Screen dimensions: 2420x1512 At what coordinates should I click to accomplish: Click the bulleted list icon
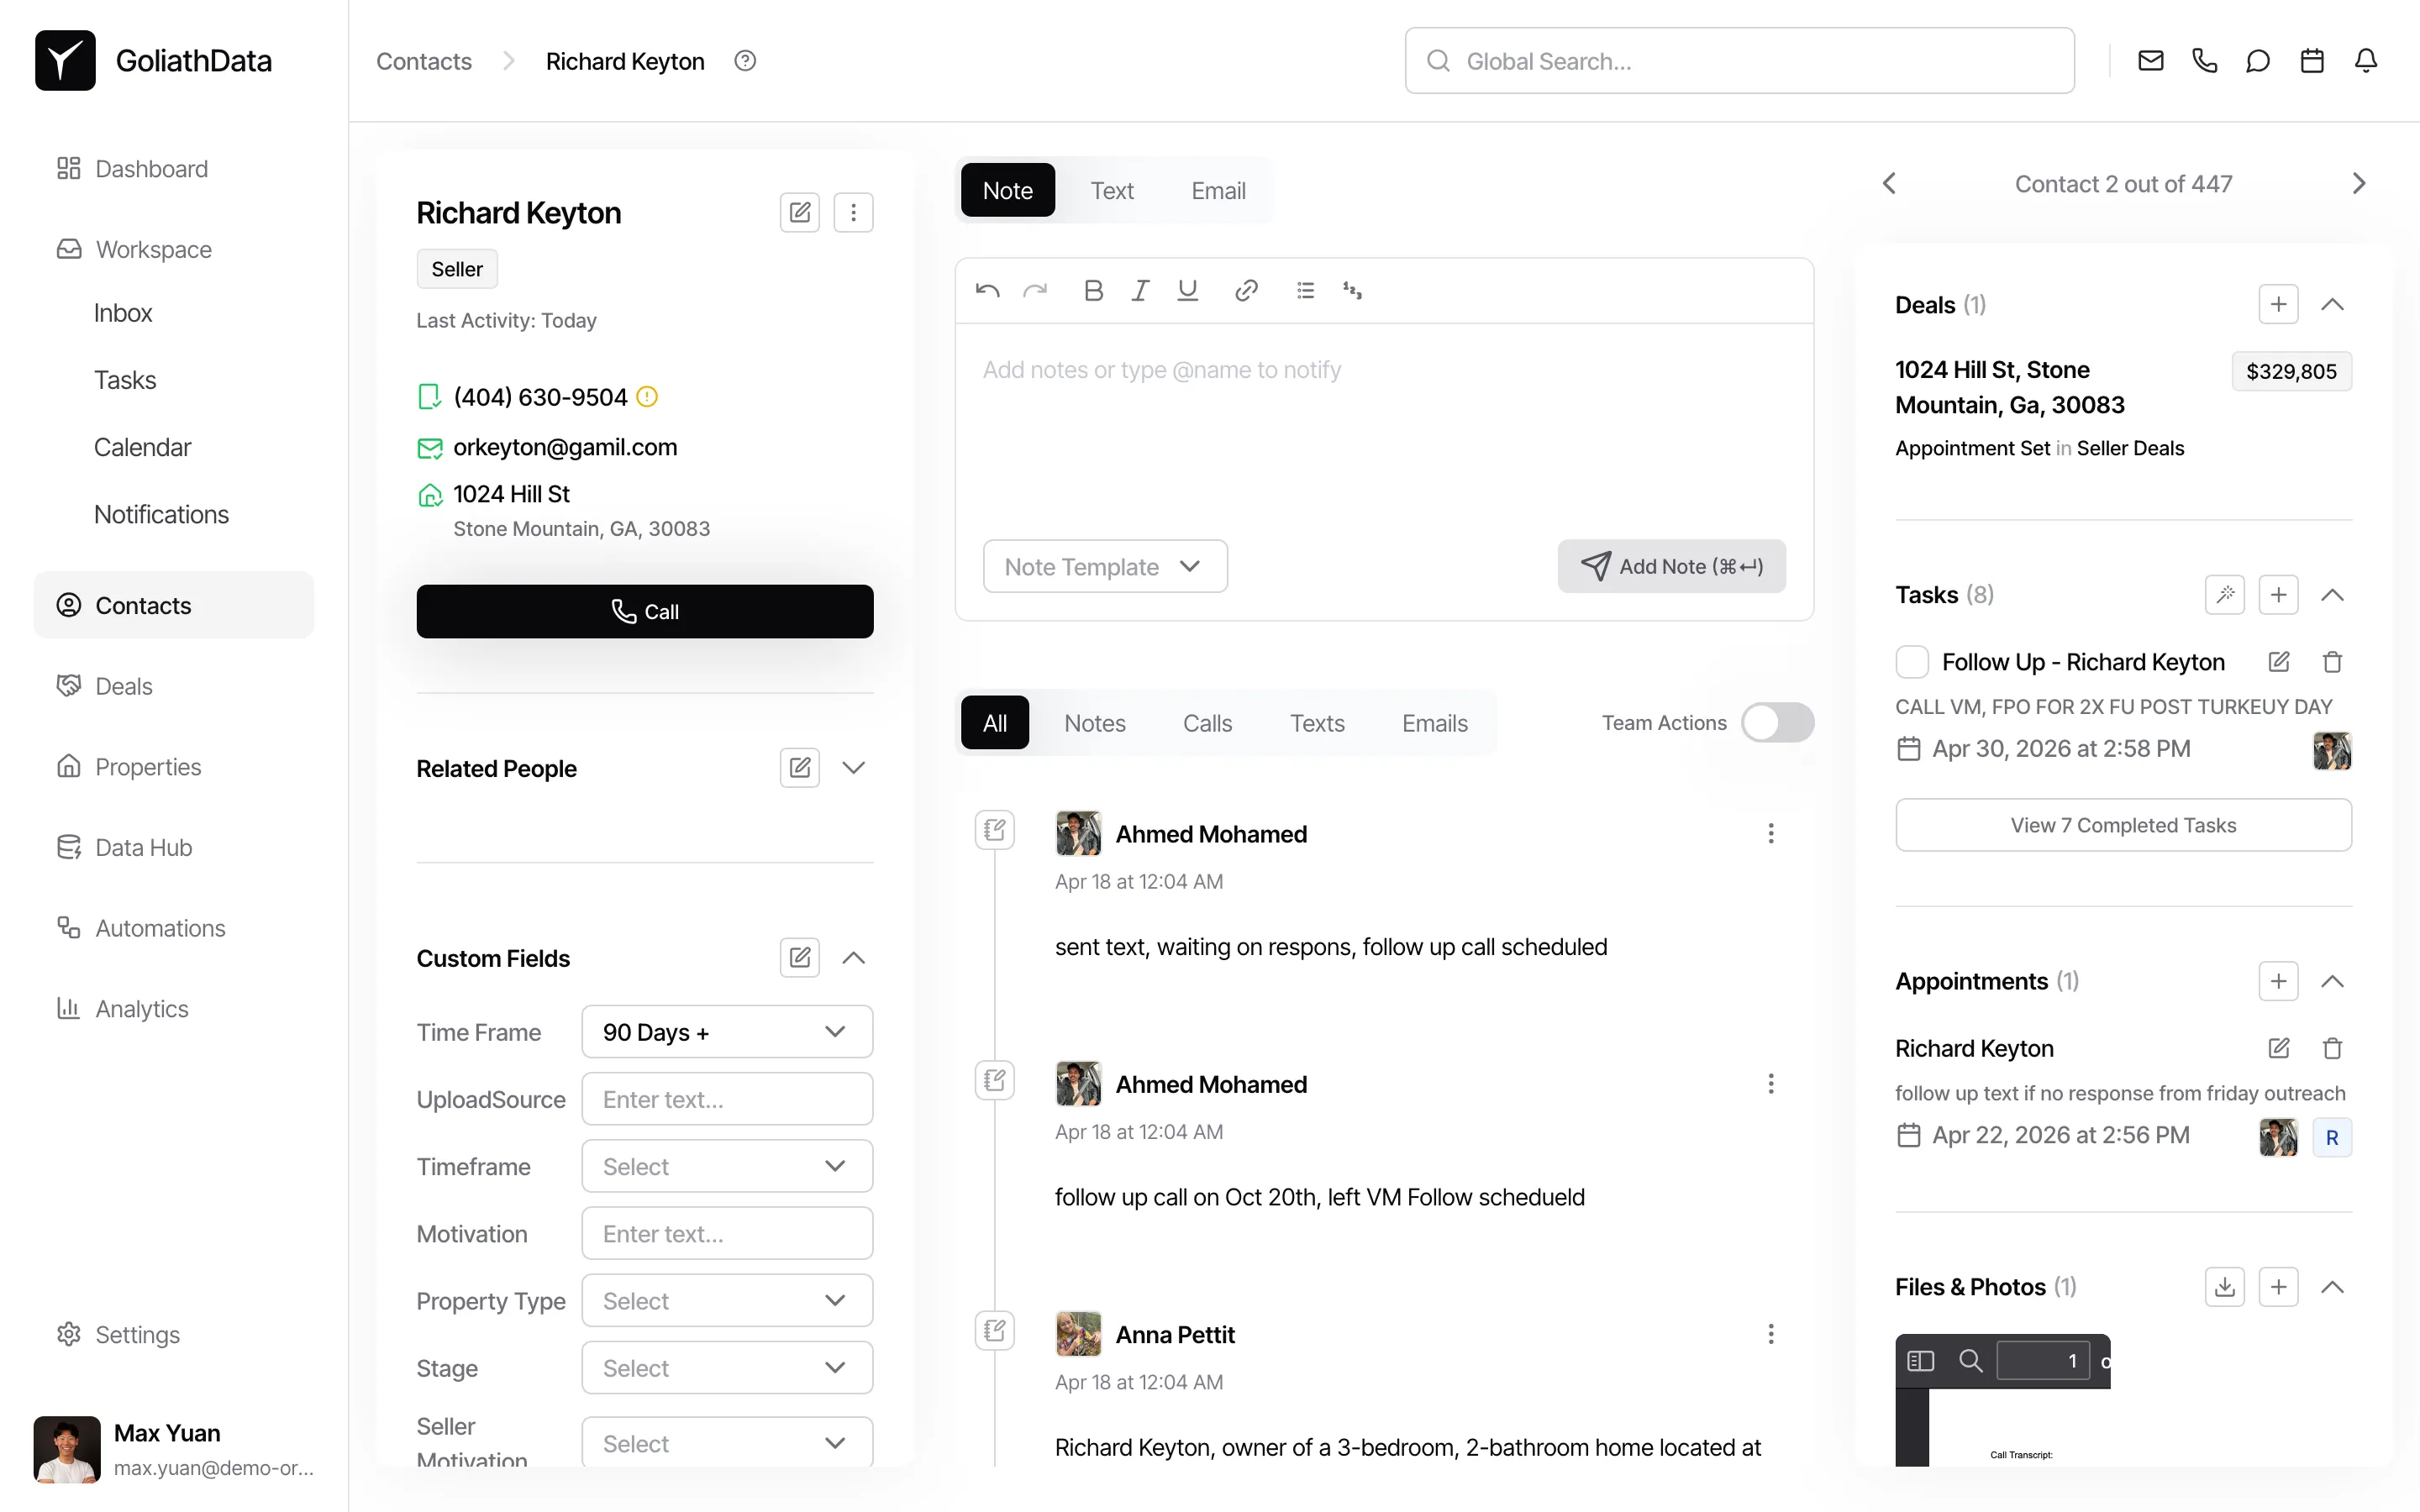[x=1305, y=290]
